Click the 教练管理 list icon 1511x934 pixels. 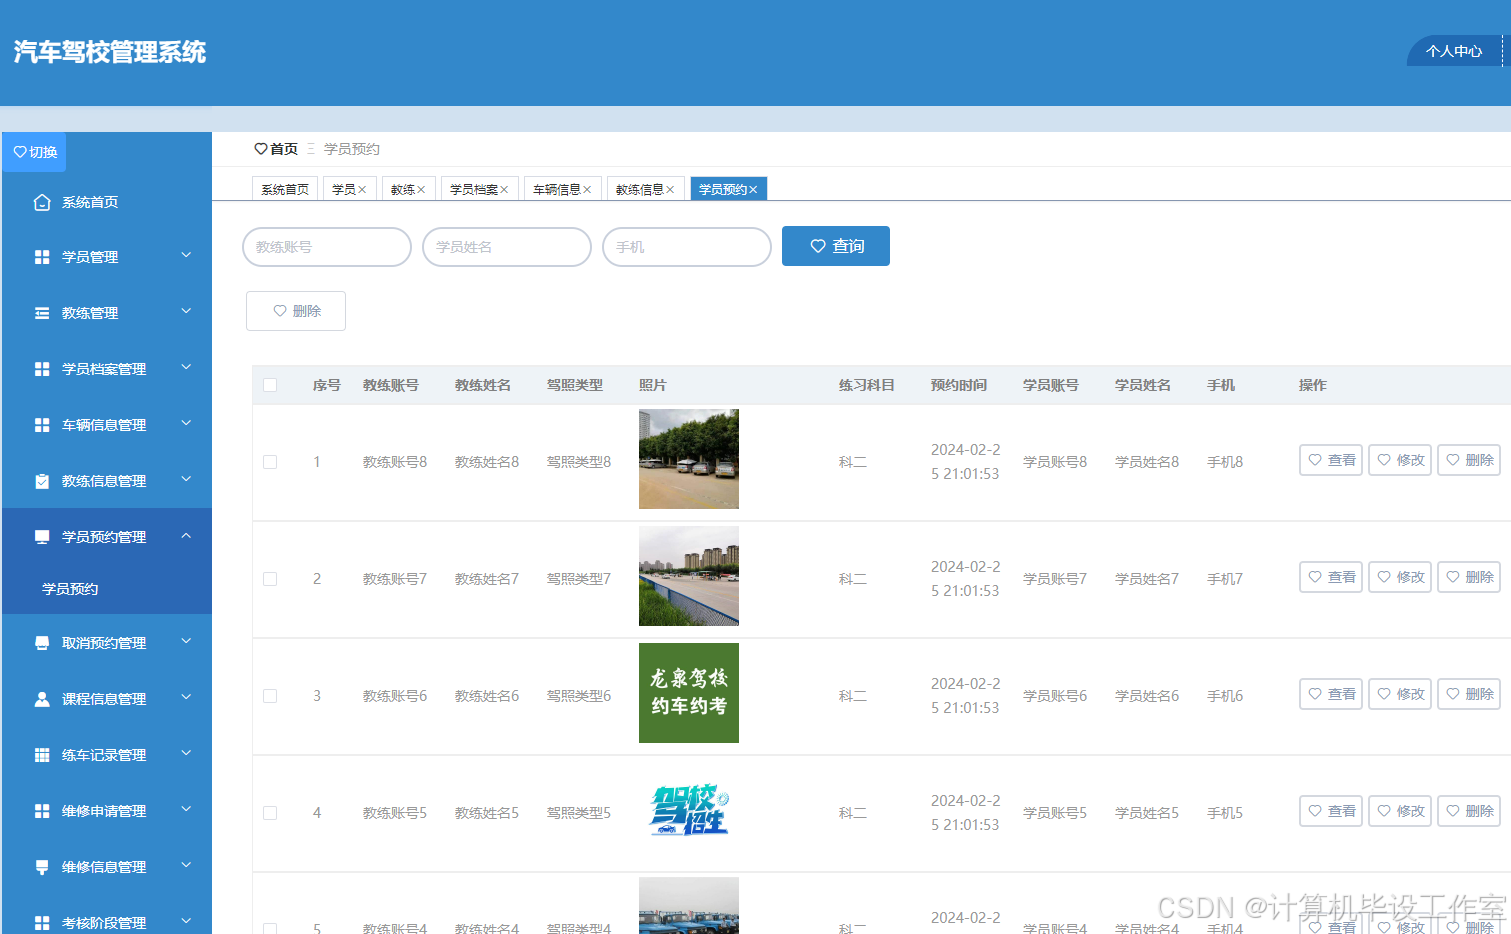tap(42, 313)
